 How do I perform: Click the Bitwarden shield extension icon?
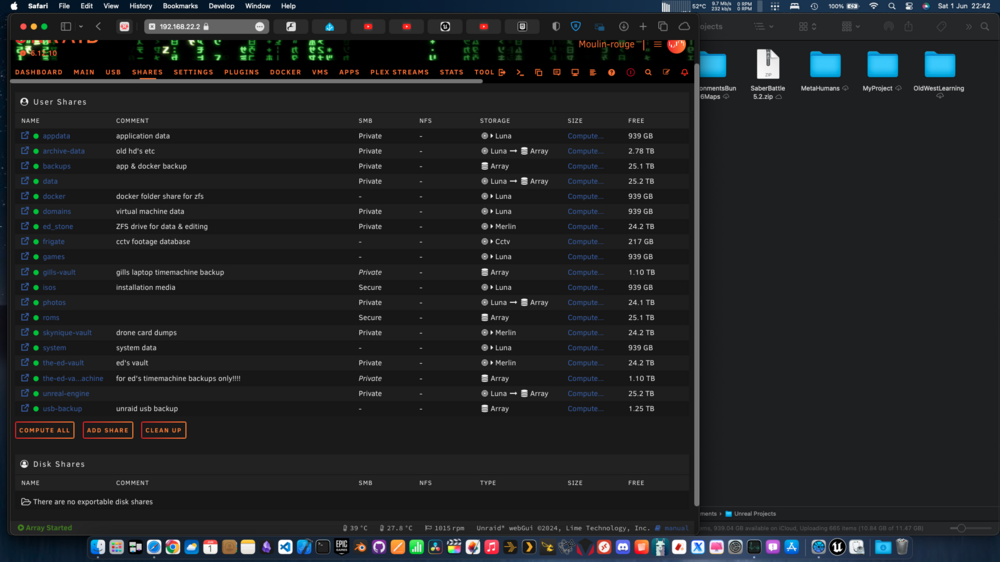pyautogui.click(x=576, y=27)
